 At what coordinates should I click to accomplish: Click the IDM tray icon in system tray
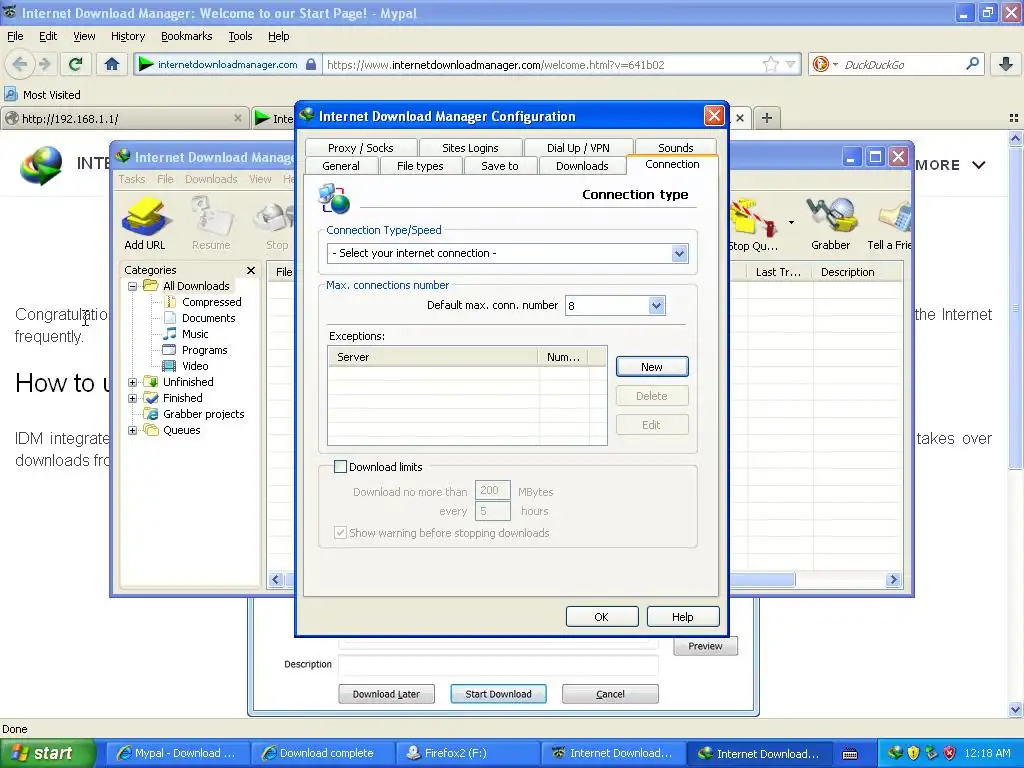(895, 753)
